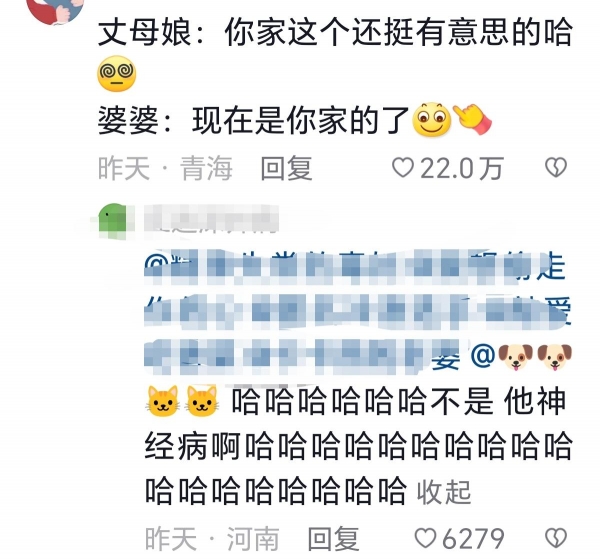Tap the blurred replier username

point(211,219)
